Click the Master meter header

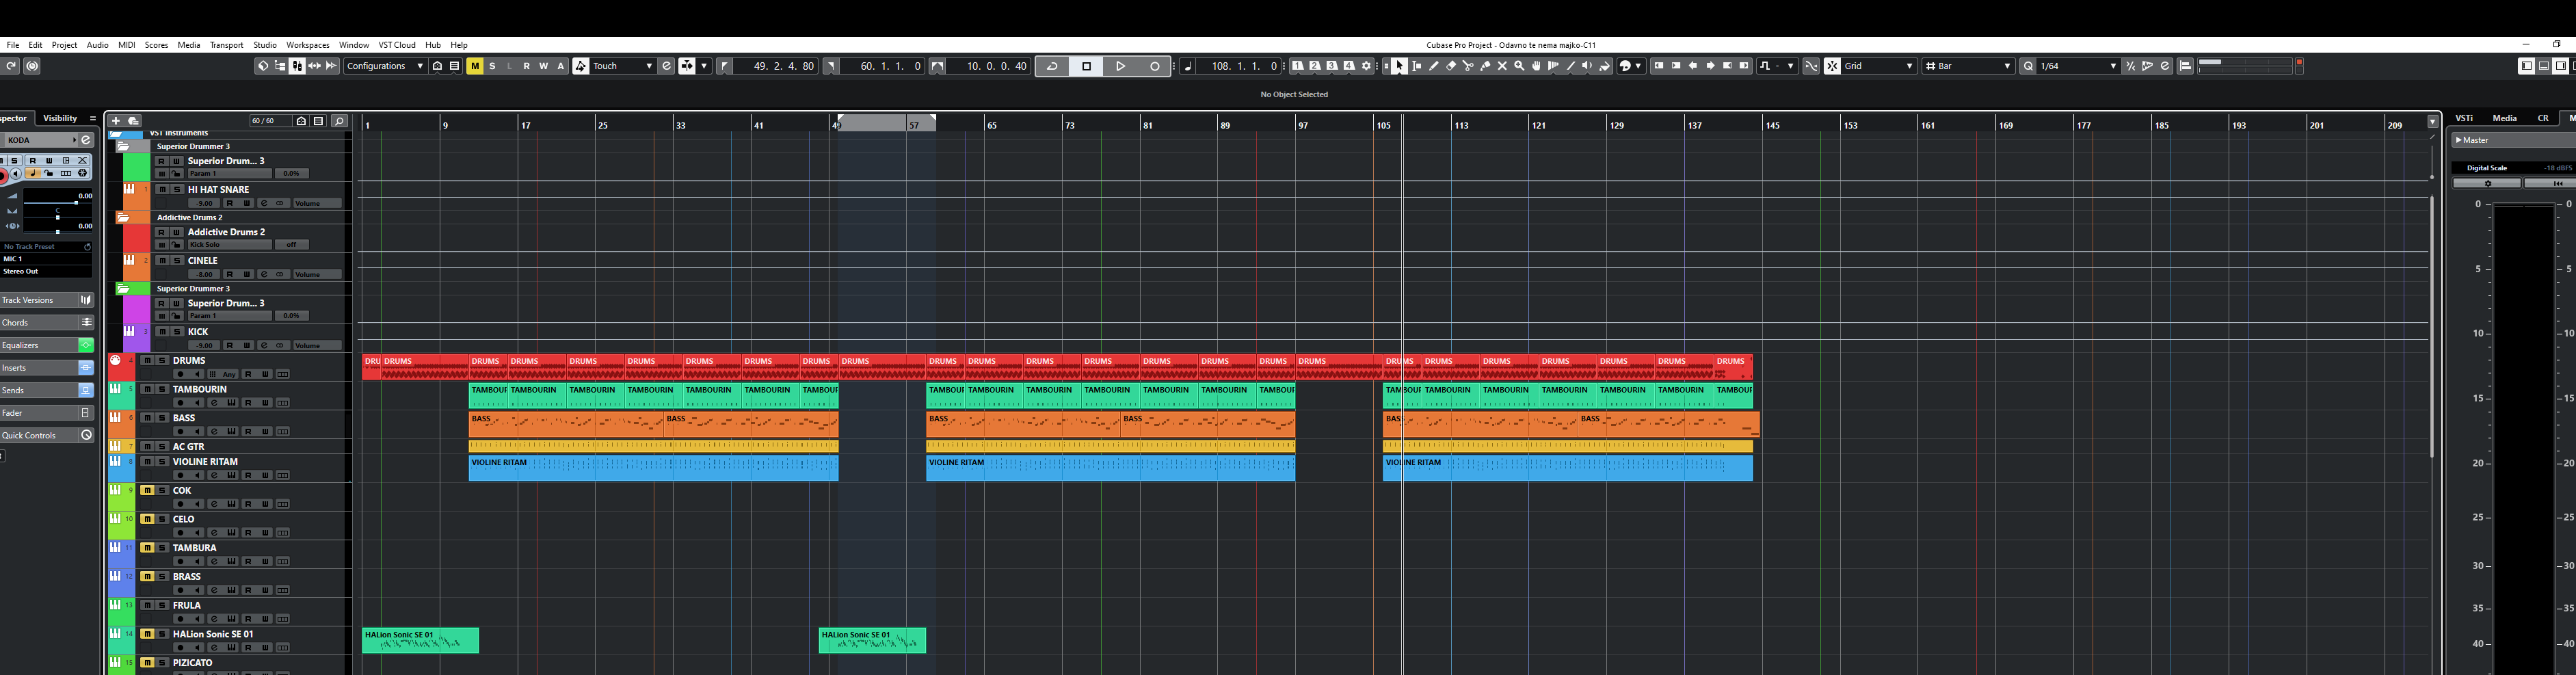[2513, 140]
